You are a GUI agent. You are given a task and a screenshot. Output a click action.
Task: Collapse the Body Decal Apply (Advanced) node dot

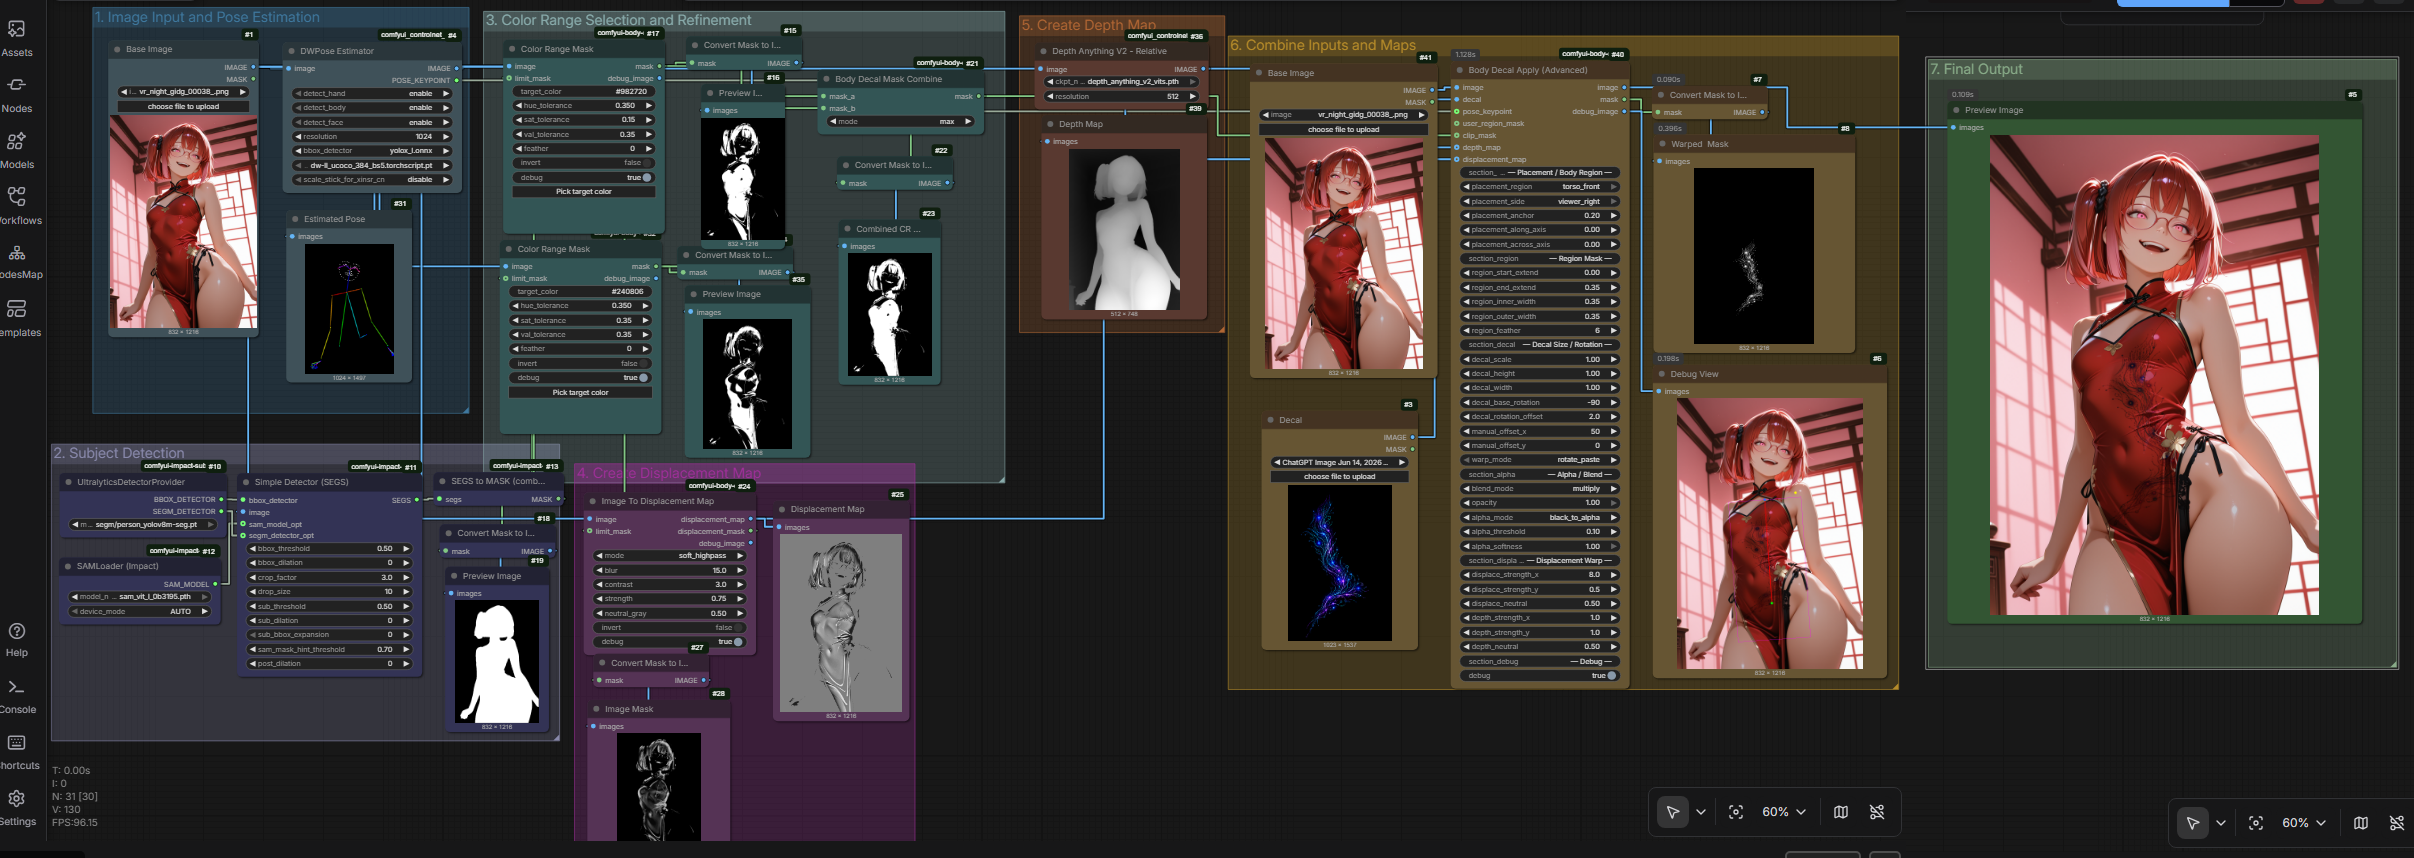(x=1460, y=70)
